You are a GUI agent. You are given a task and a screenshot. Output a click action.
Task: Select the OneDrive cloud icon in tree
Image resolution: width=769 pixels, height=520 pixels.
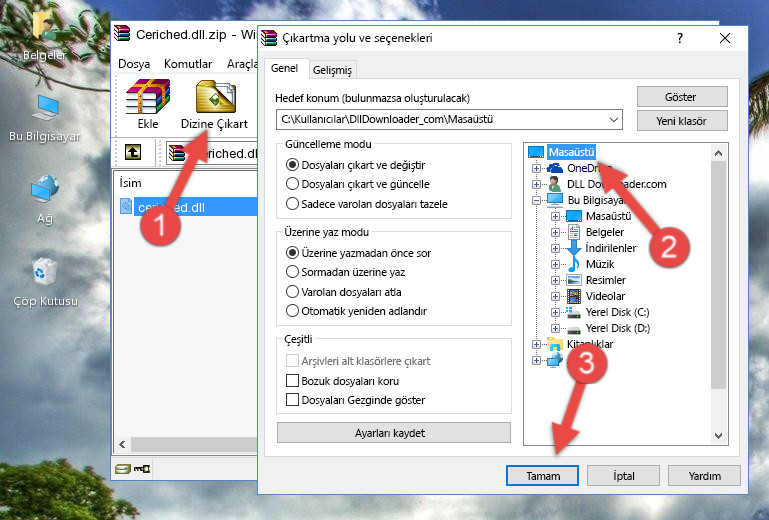click(555, 168)
